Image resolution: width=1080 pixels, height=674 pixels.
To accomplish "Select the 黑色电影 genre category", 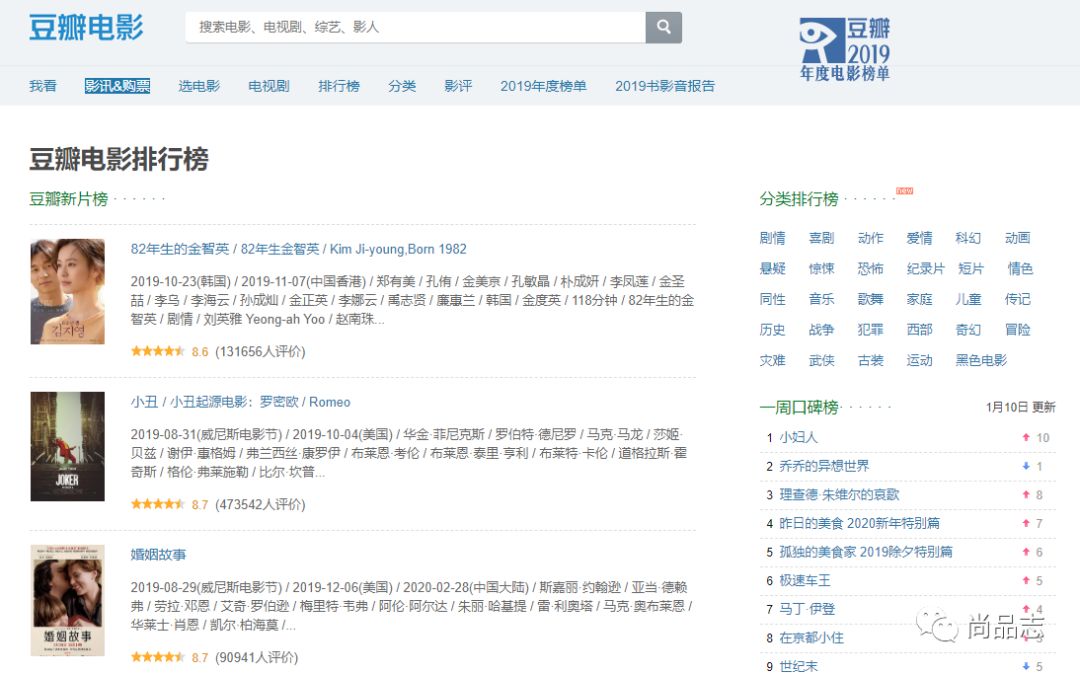I will point(981,360).
